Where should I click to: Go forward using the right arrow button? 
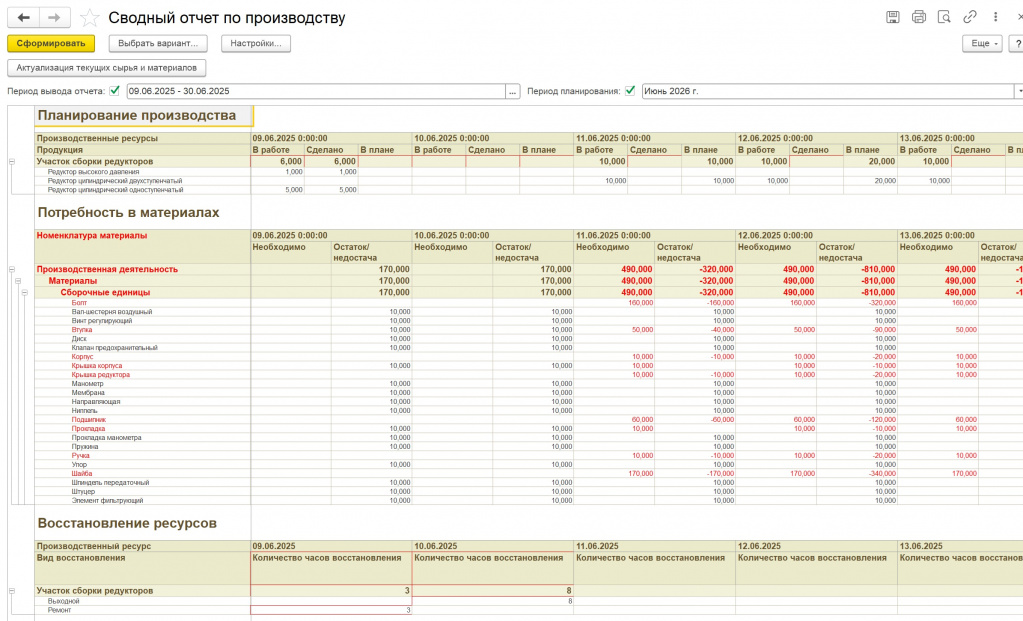coord(55,18)
